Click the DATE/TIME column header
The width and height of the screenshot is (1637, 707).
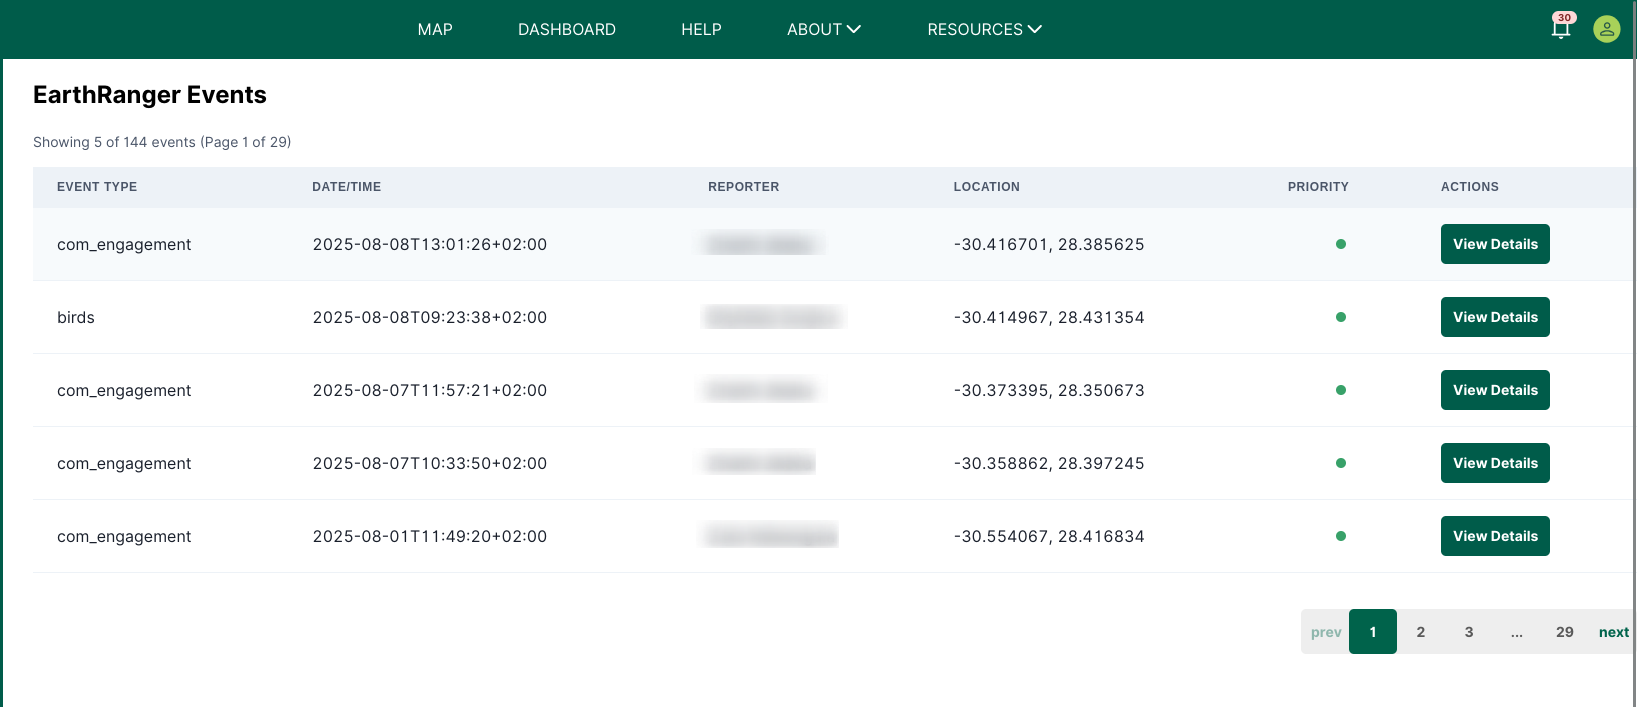click(347, 187)
